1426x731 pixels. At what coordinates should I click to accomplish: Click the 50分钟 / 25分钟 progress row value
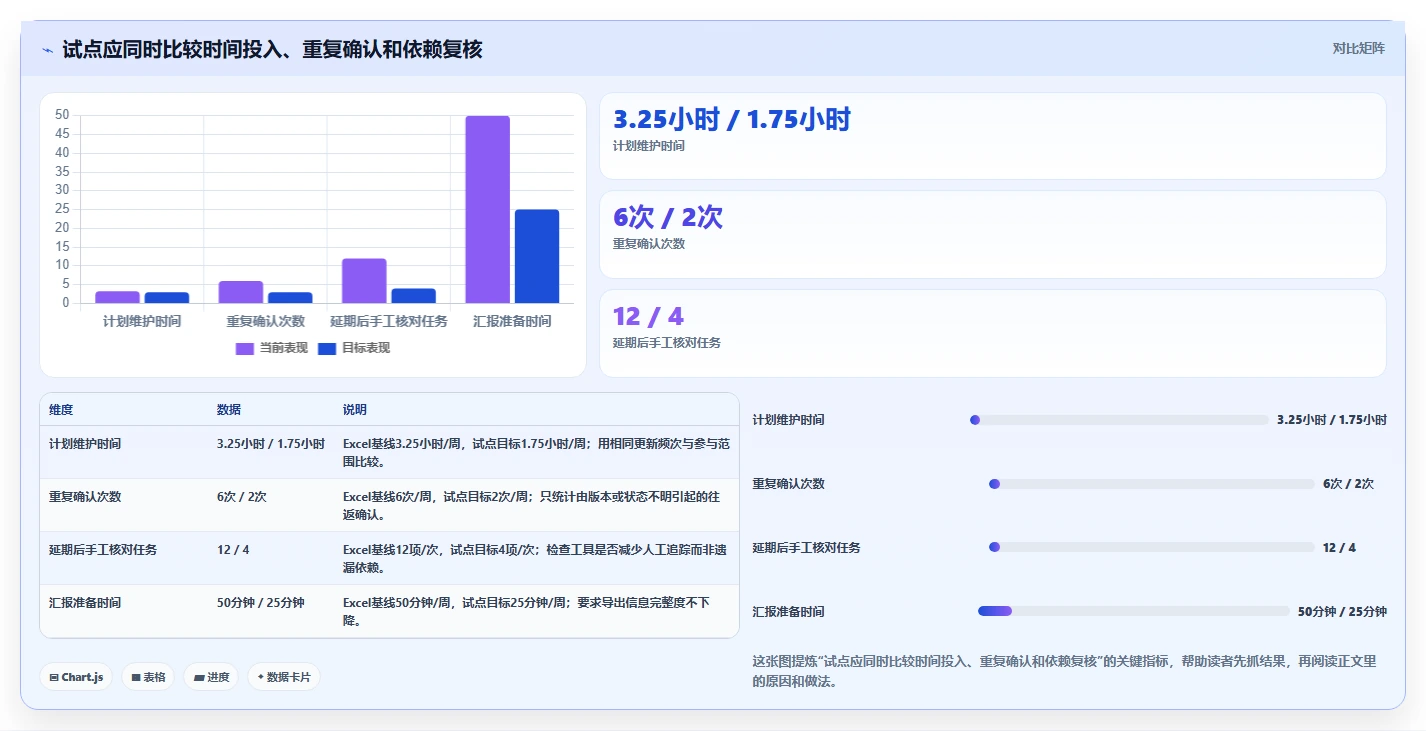[1342, 611]
